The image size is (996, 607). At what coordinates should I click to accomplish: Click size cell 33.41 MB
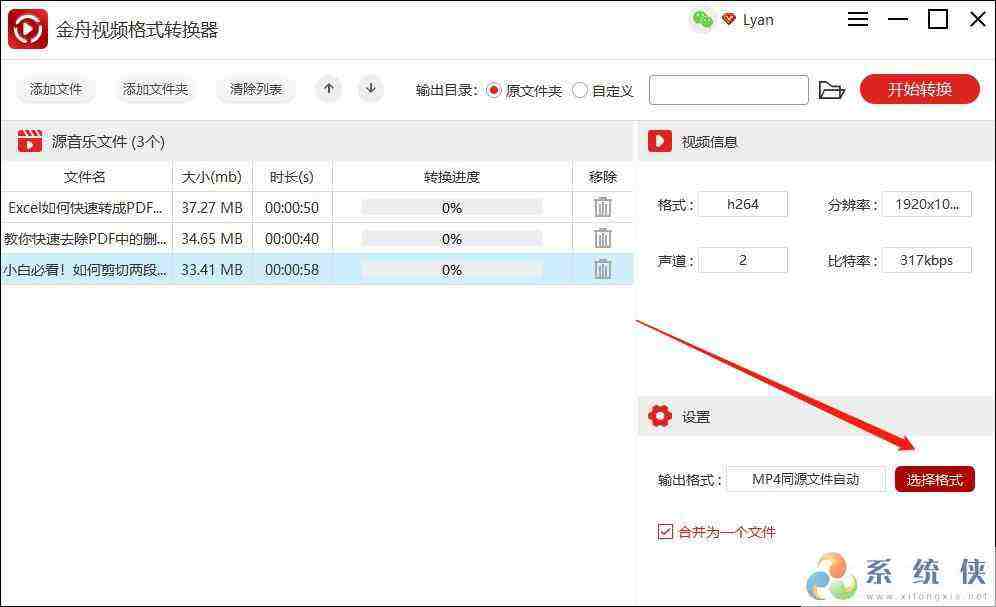pos(212,270)
